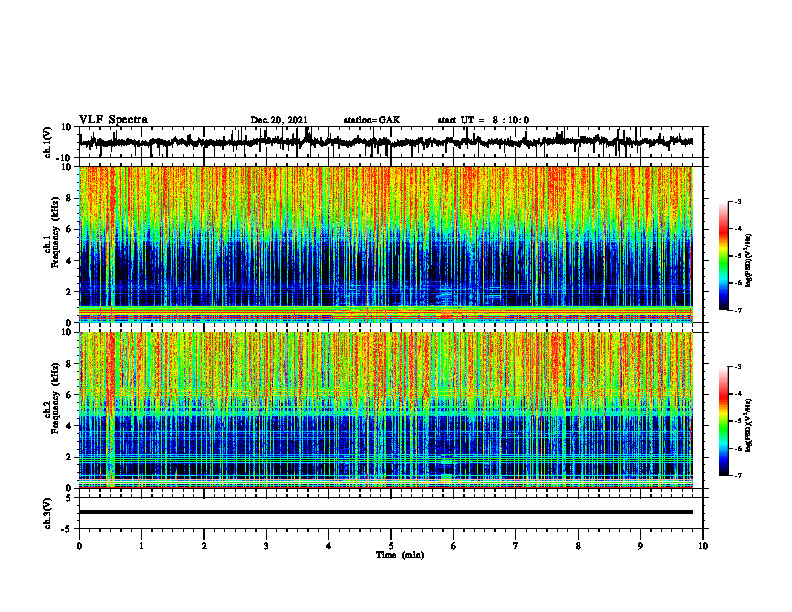This screenshot has width=792, height=612.
Task: Click the ch.1 voltage waveform trace
Action: (386, 142)
